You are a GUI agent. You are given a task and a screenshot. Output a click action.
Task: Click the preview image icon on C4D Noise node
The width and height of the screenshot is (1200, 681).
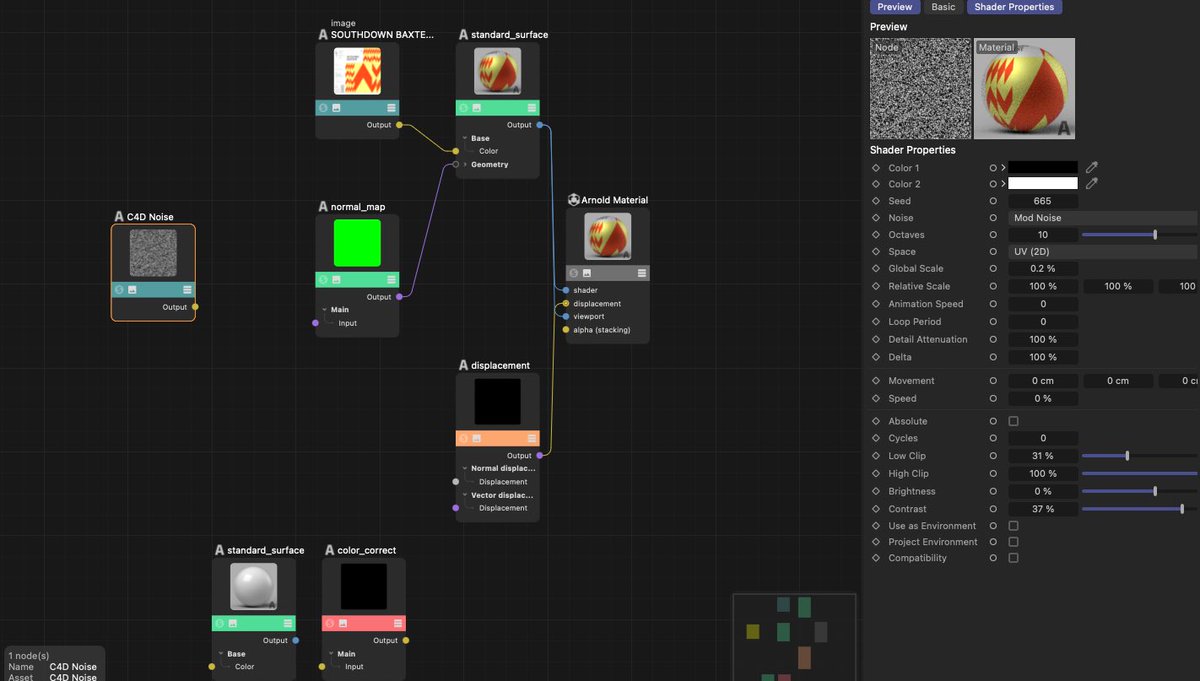pos(132,290)
